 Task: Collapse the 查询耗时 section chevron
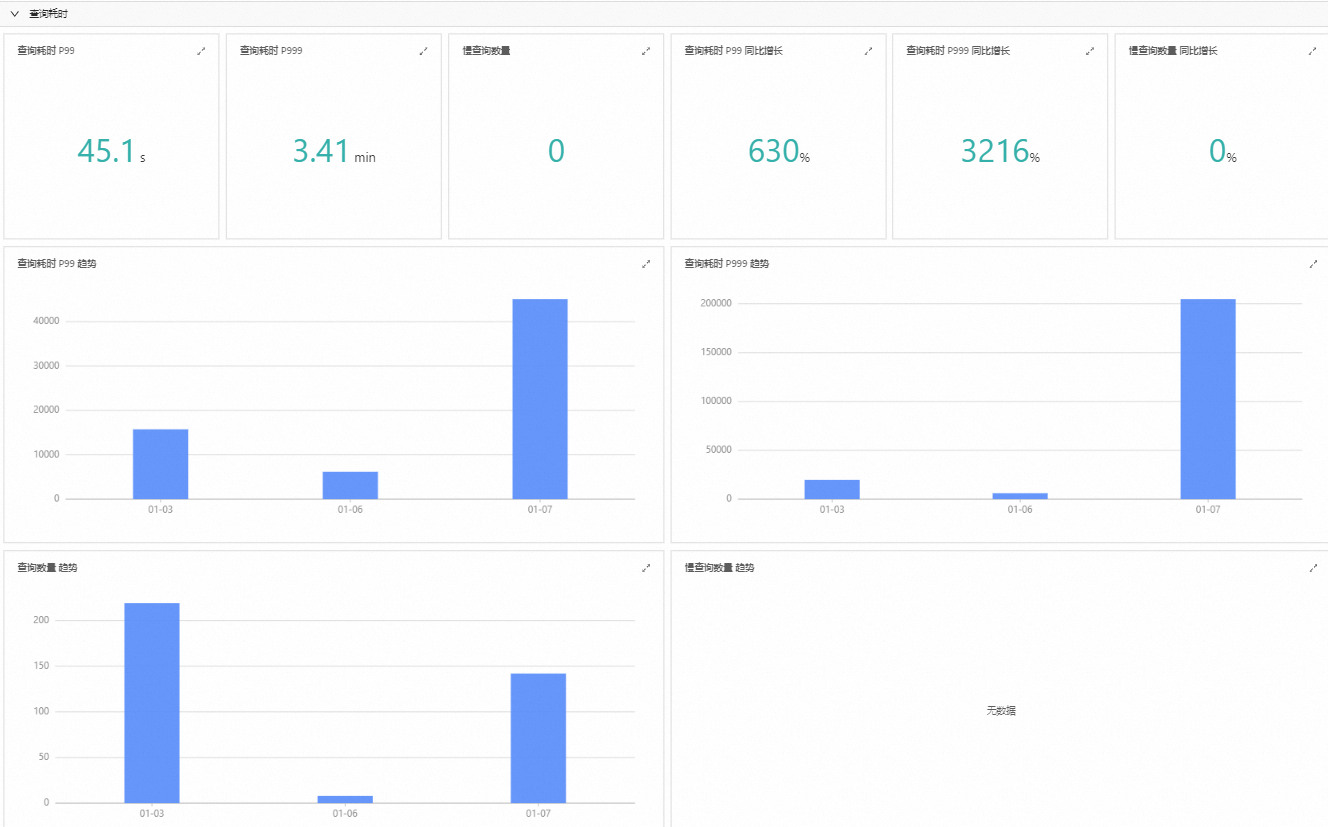(x=15, y=15)
